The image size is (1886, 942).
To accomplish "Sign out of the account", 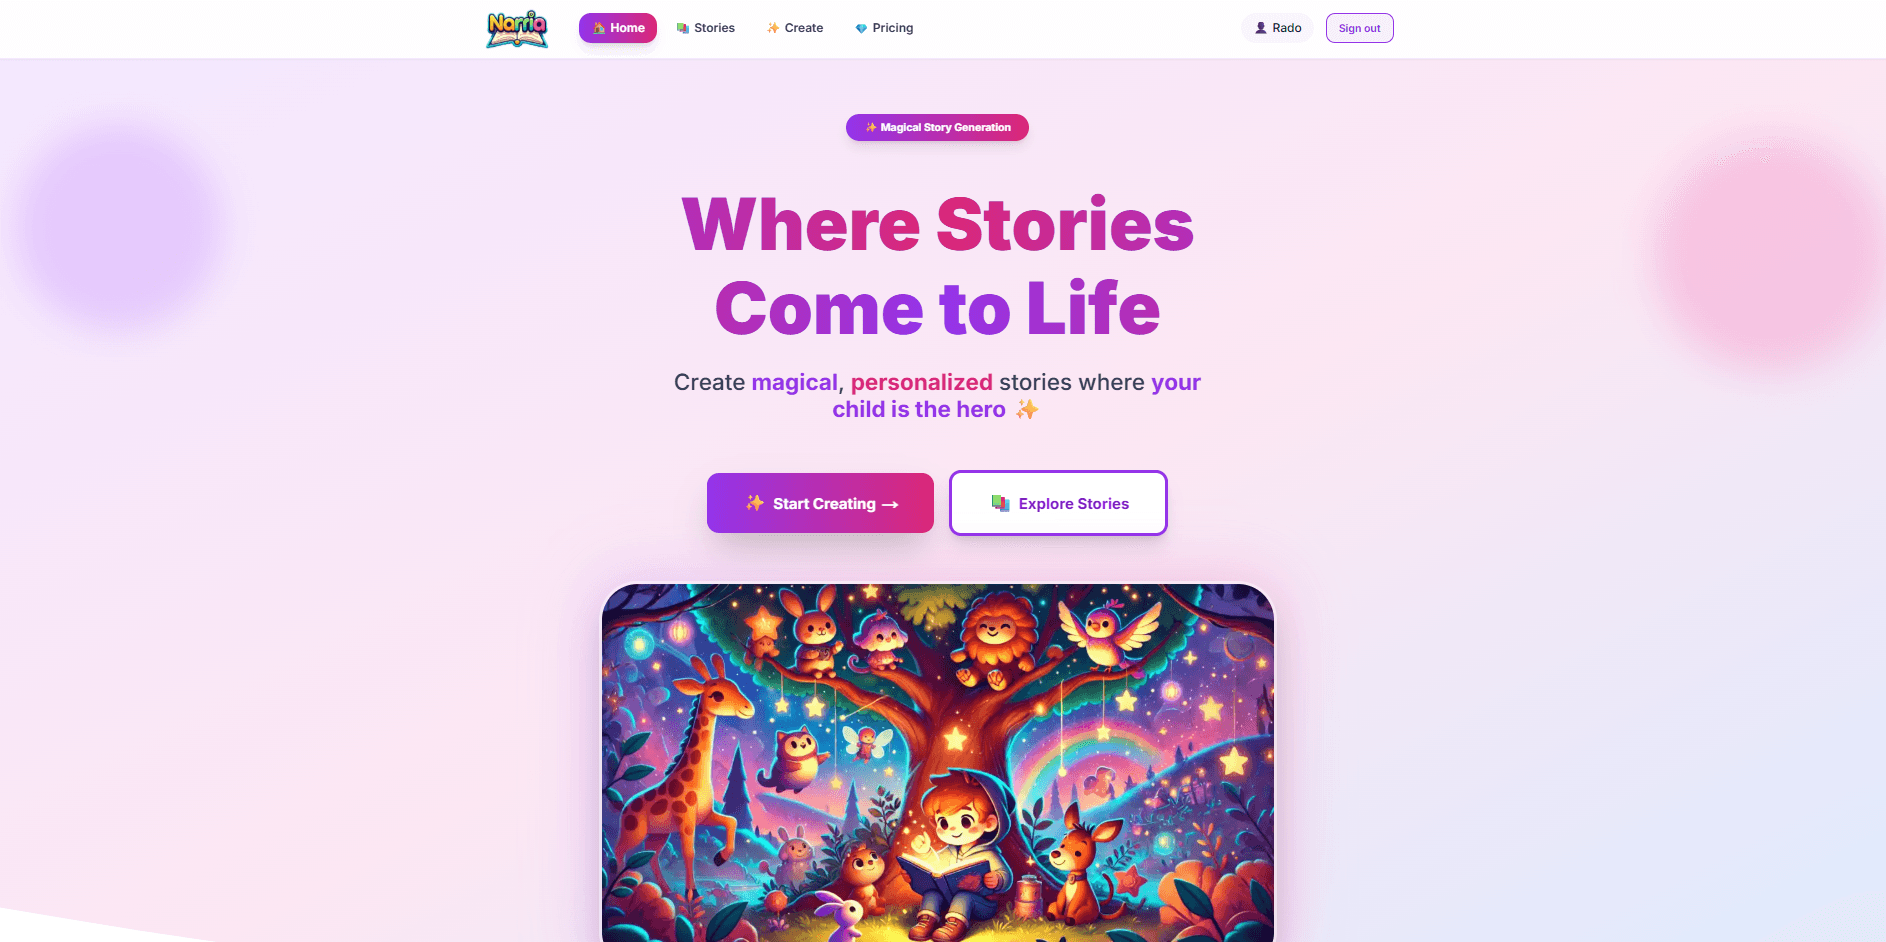I will click(1359, 28).
